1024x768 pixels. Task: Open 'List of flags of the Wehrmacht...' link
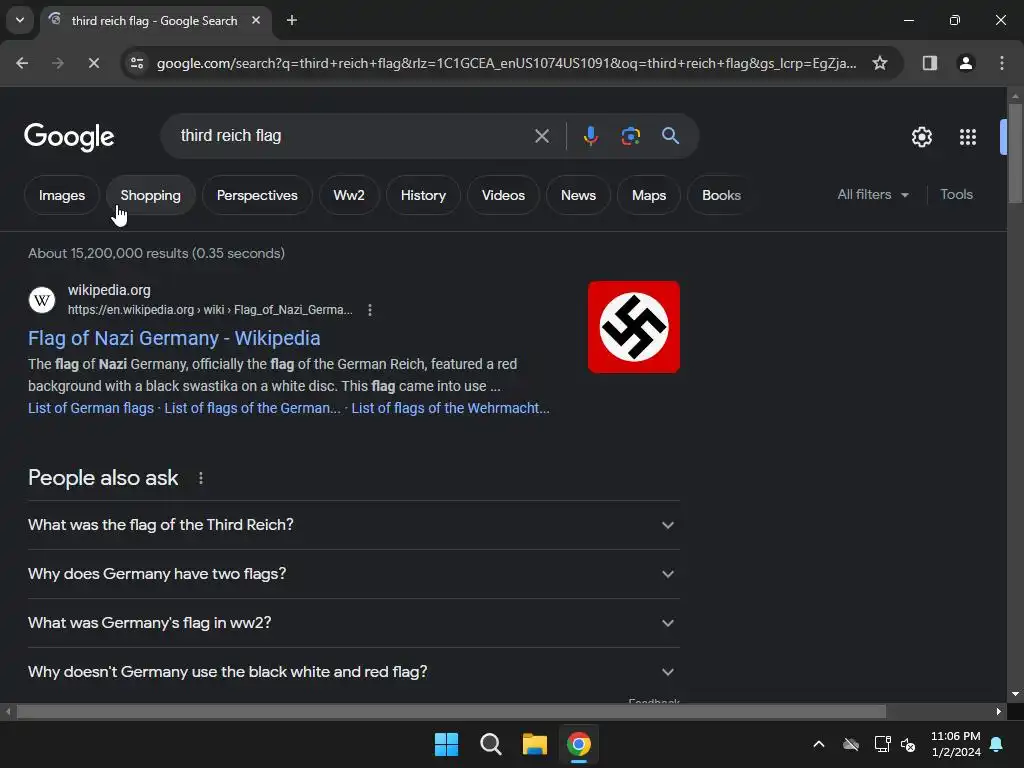451,408
